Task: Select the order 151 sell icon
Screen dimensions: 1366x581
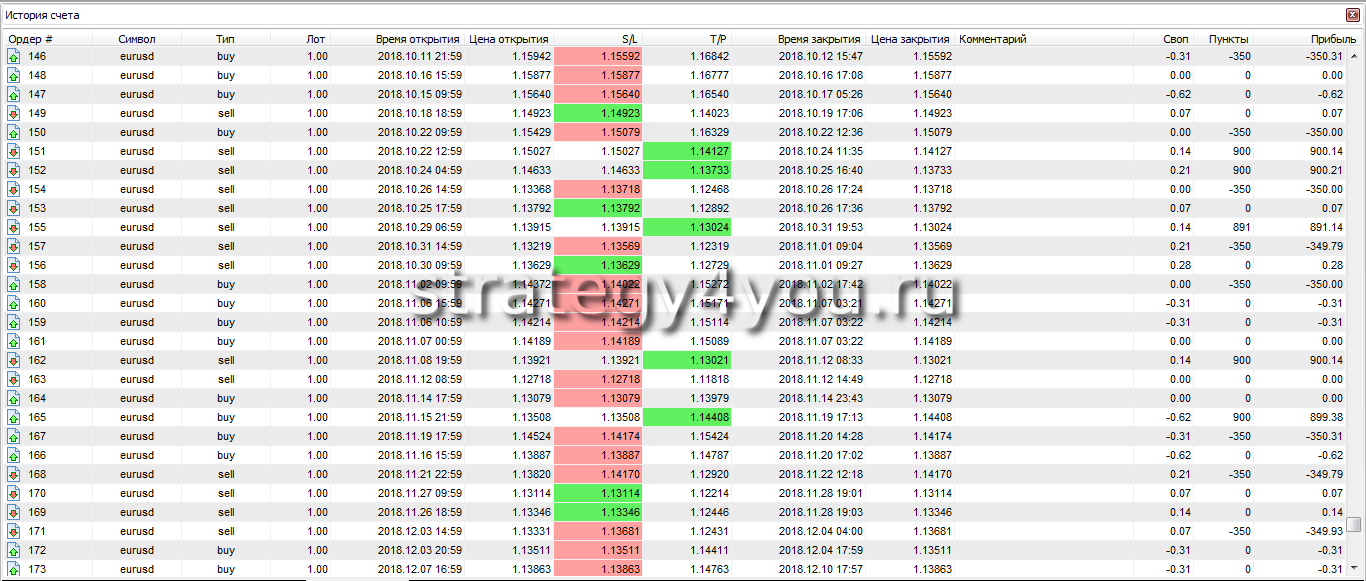Action: coord(14,151)
